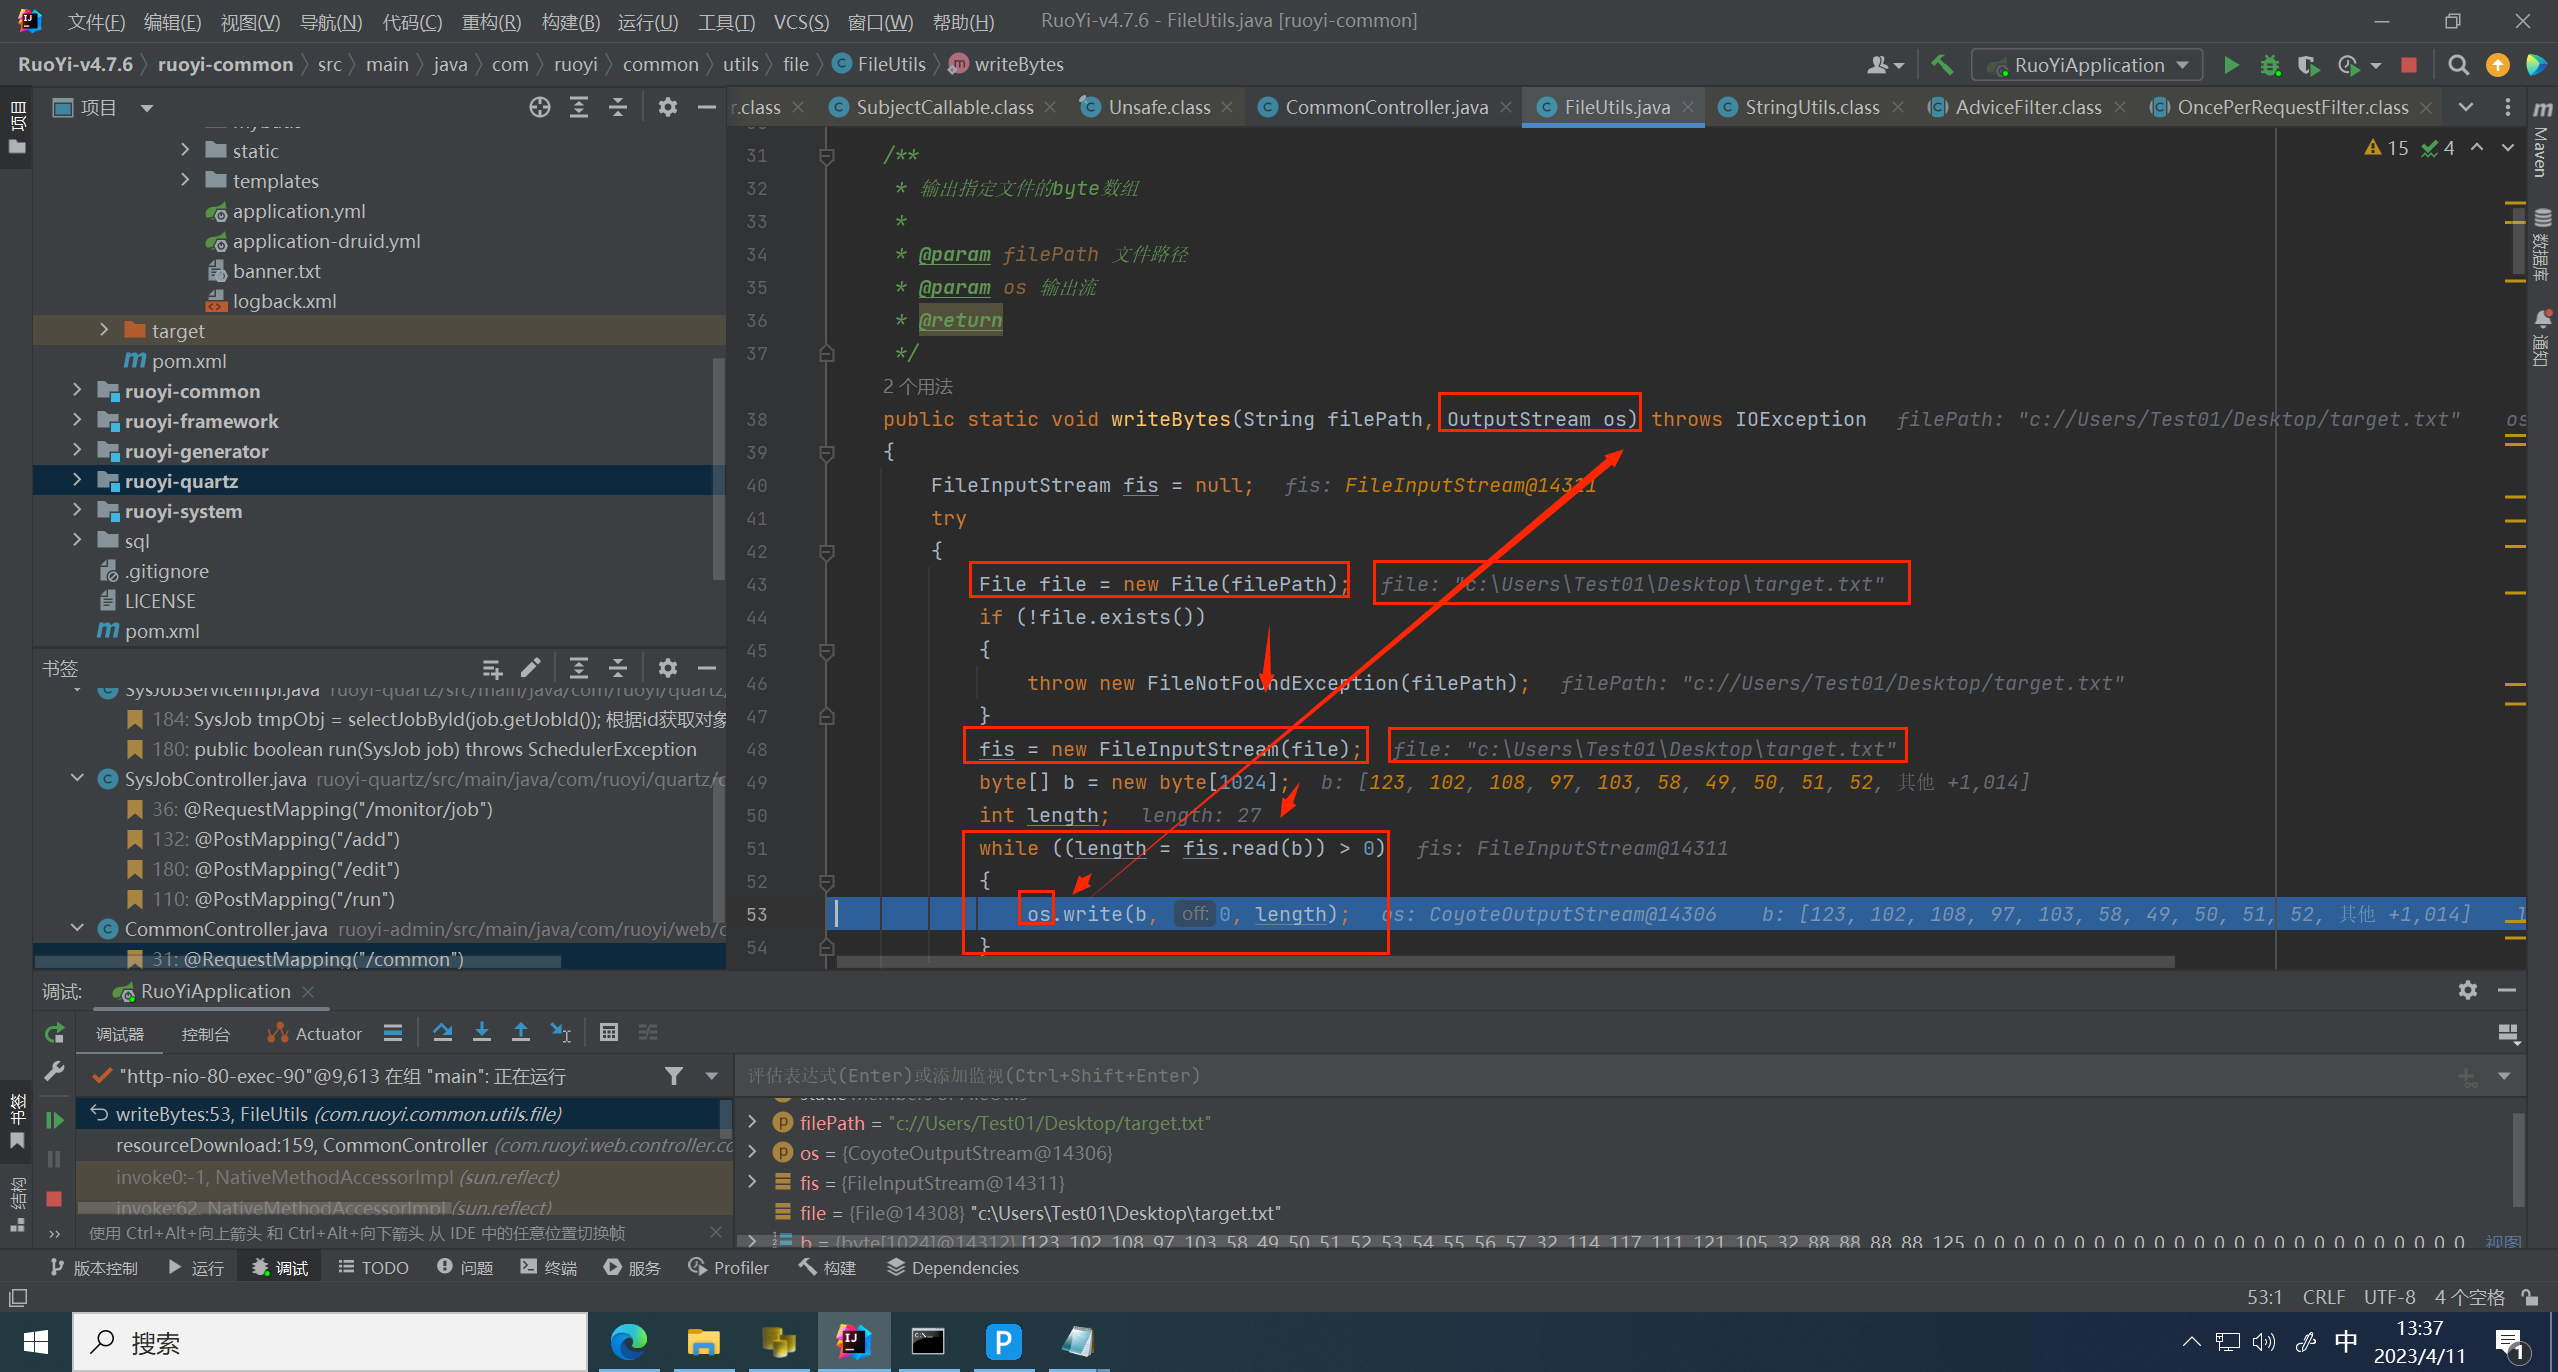Image resolution: width=2558 pixels, height=1372 pixels.
Task: Click the filter icon in frames panel
Action: click(674, 1076)
